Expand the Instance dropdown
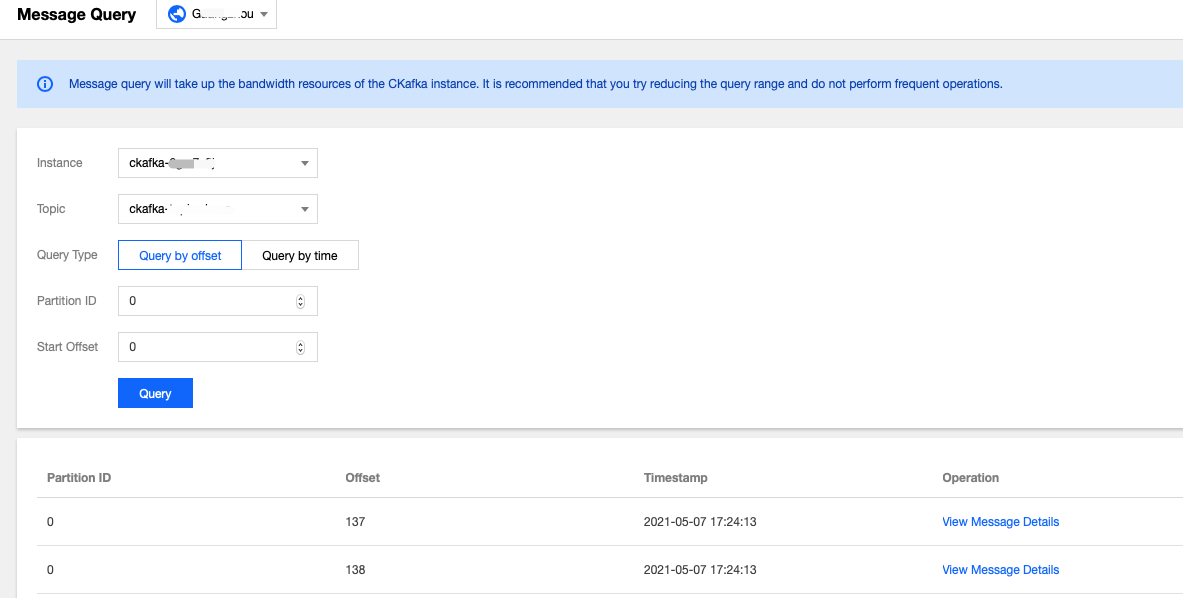1183x598 pixels. (218, 163)
